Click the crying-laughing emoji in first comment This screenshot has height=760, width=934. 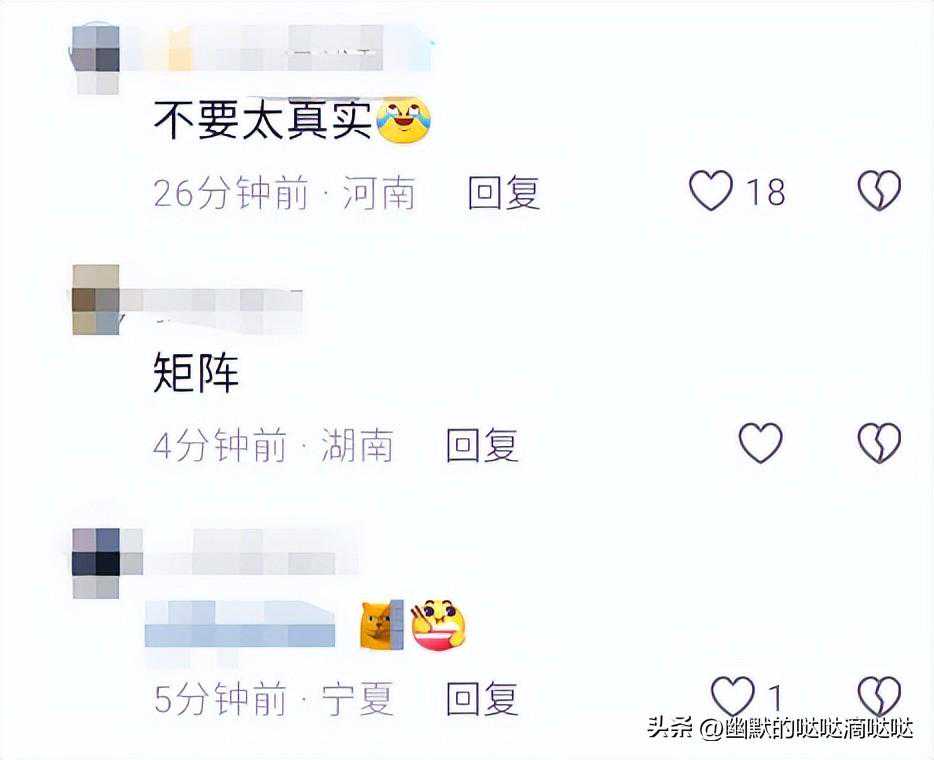(x=403, y=120)
